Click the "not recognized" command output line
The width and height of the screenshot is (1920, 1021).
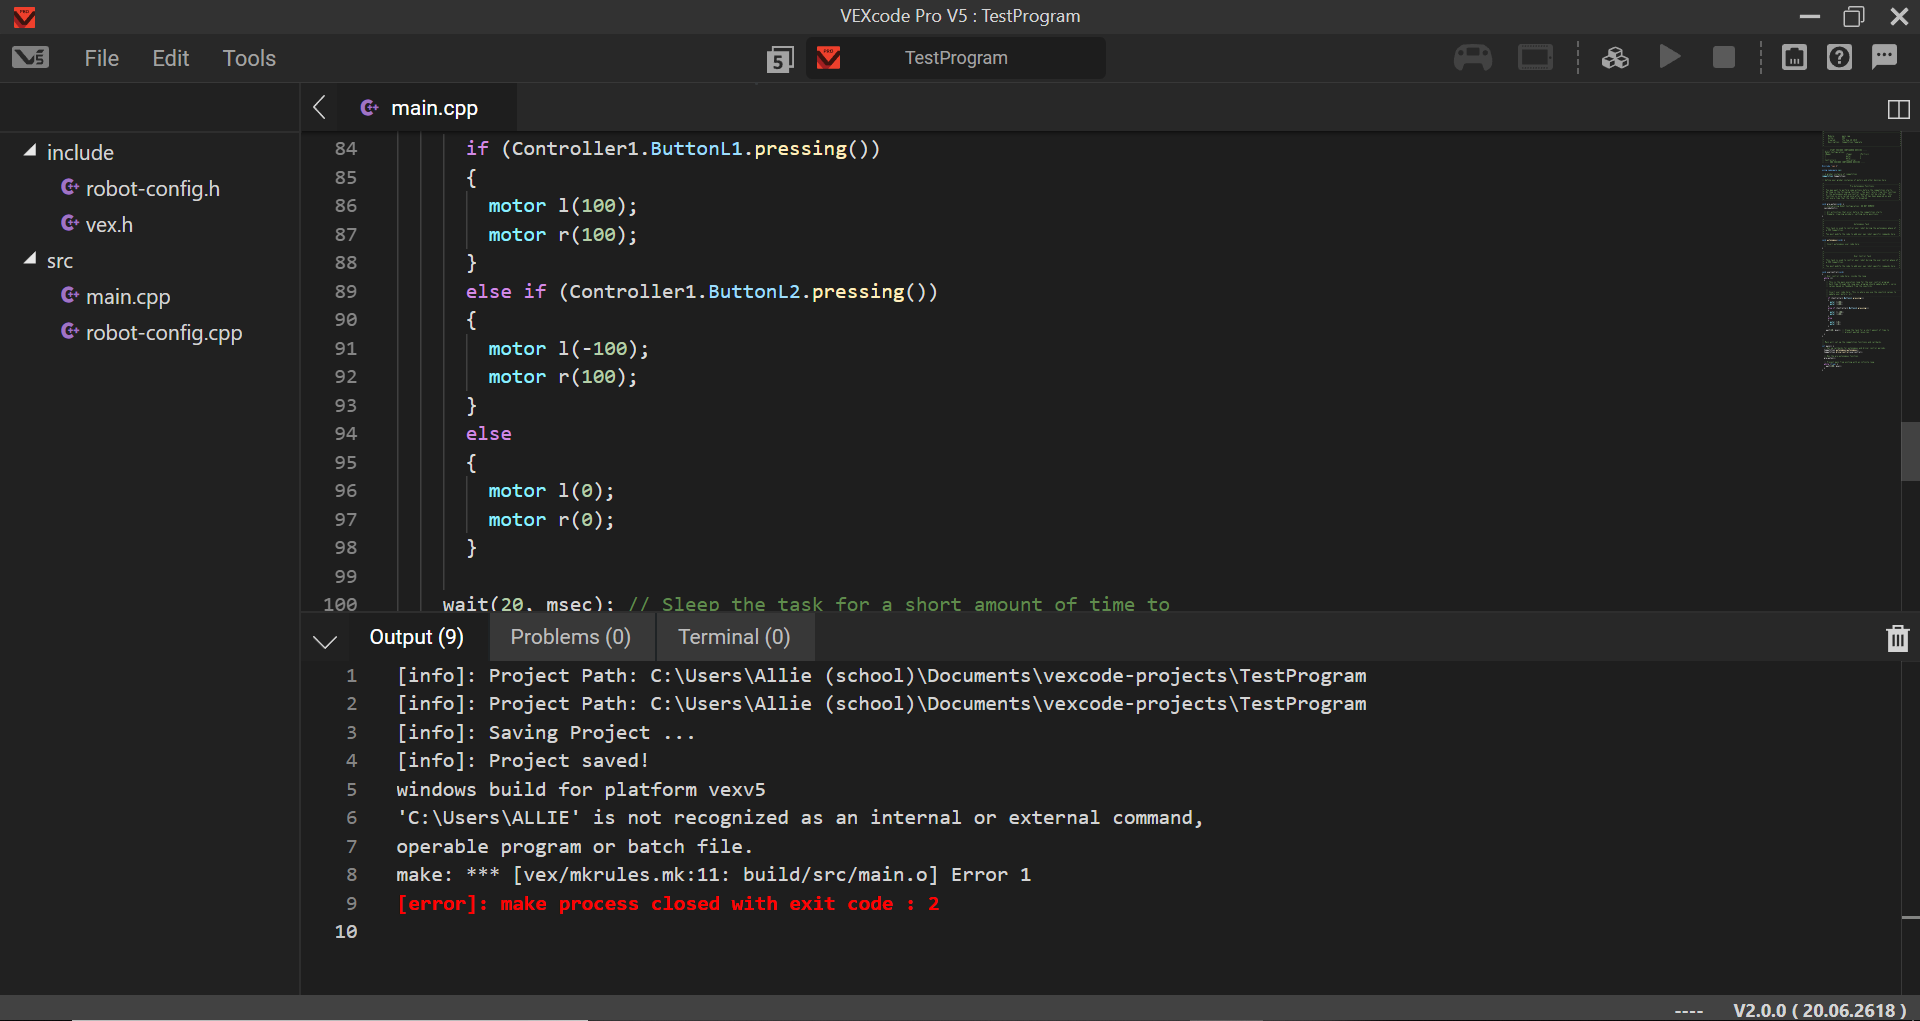(x=799, y=817)
